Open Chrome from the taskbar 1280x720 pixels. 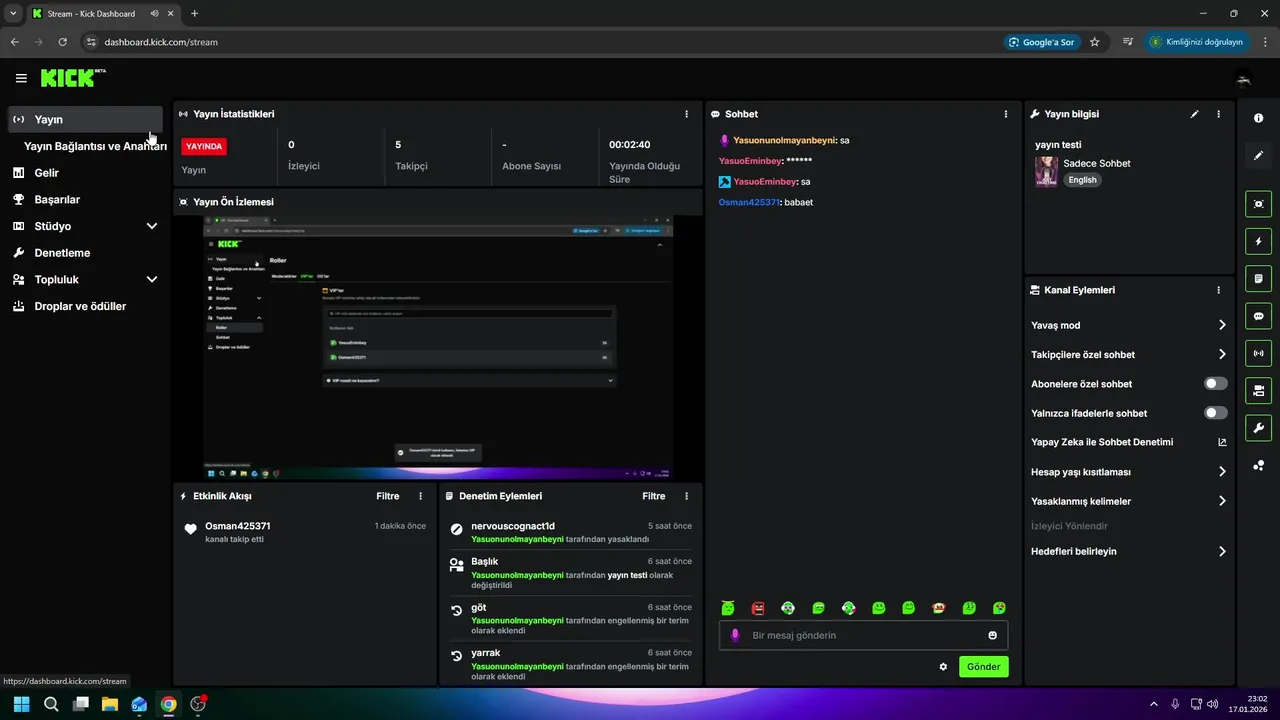[x=169, y=704]
